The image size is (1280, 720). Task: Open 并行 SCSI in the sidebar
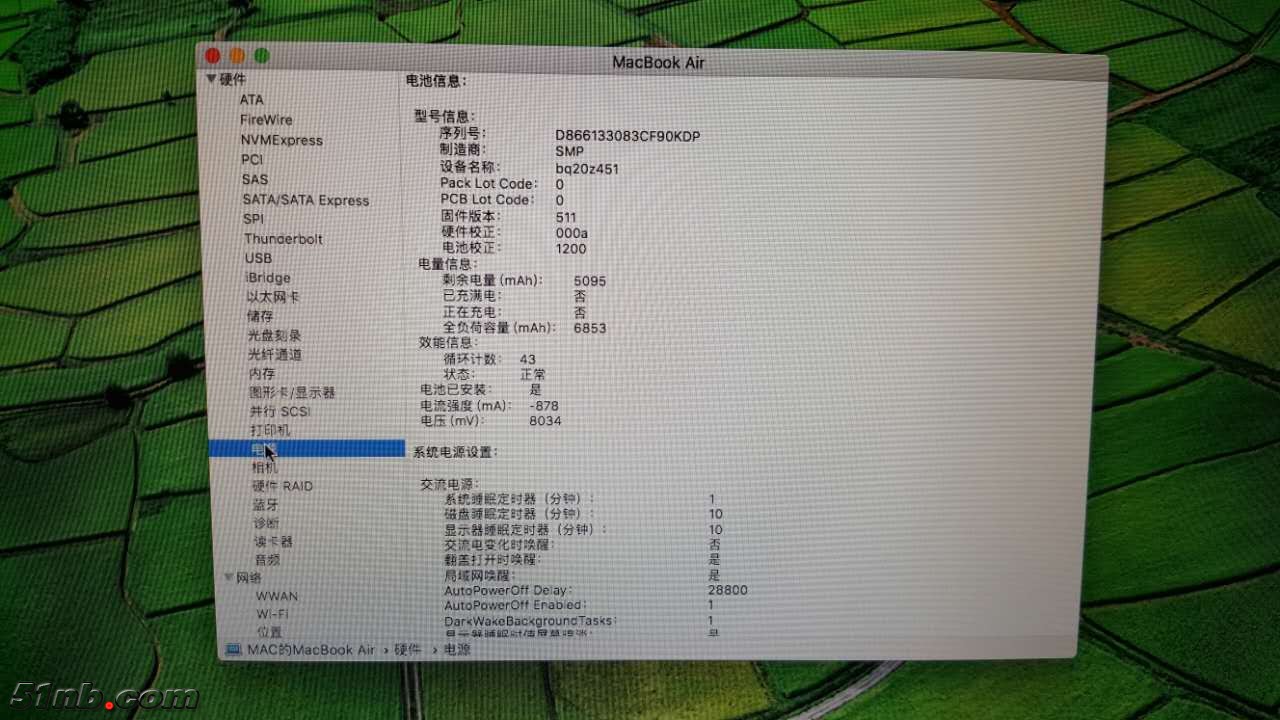coord(280,412)
